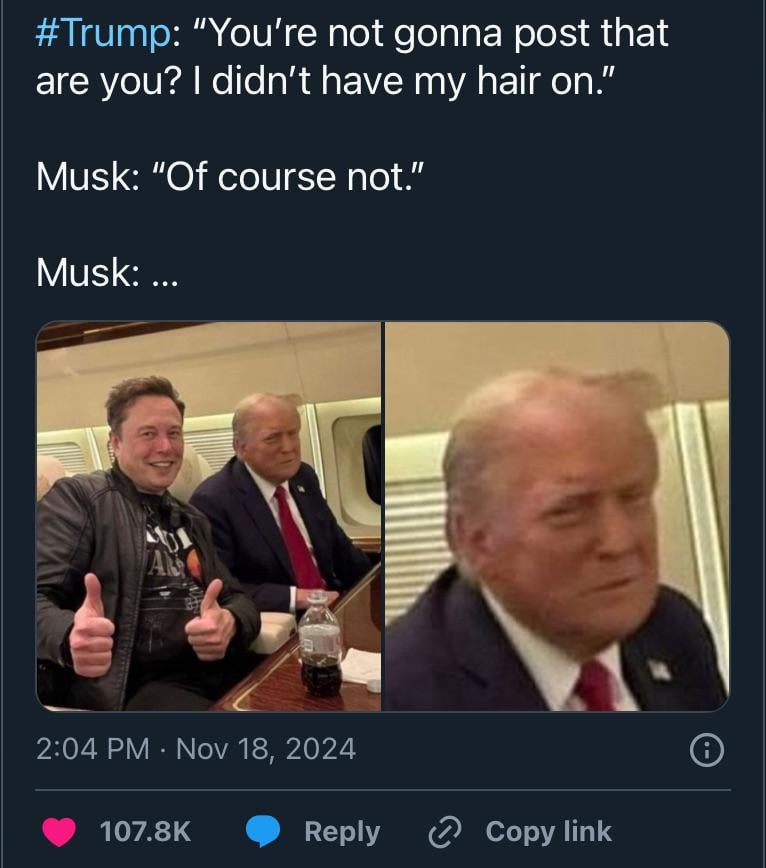Click the Copy link text
The image size is (766, 868).
tap(548, 831)
